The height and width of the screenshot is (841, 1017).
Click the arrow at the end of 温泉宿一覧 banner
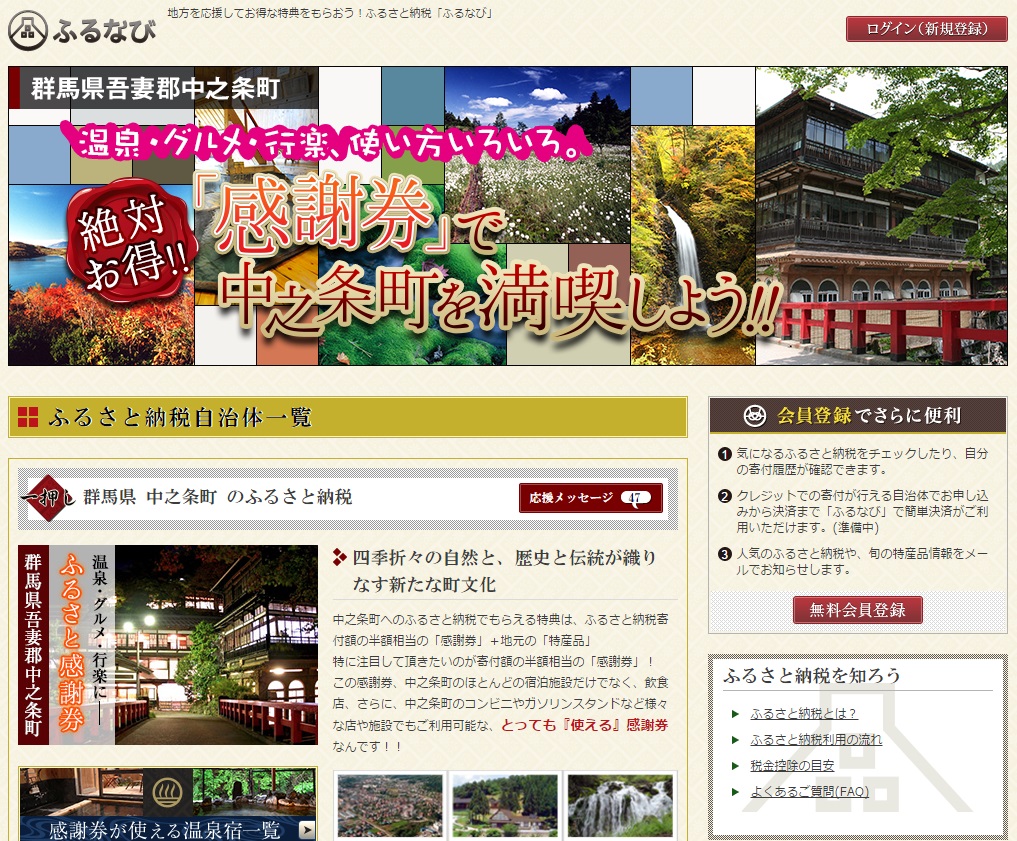coord(306,829)
